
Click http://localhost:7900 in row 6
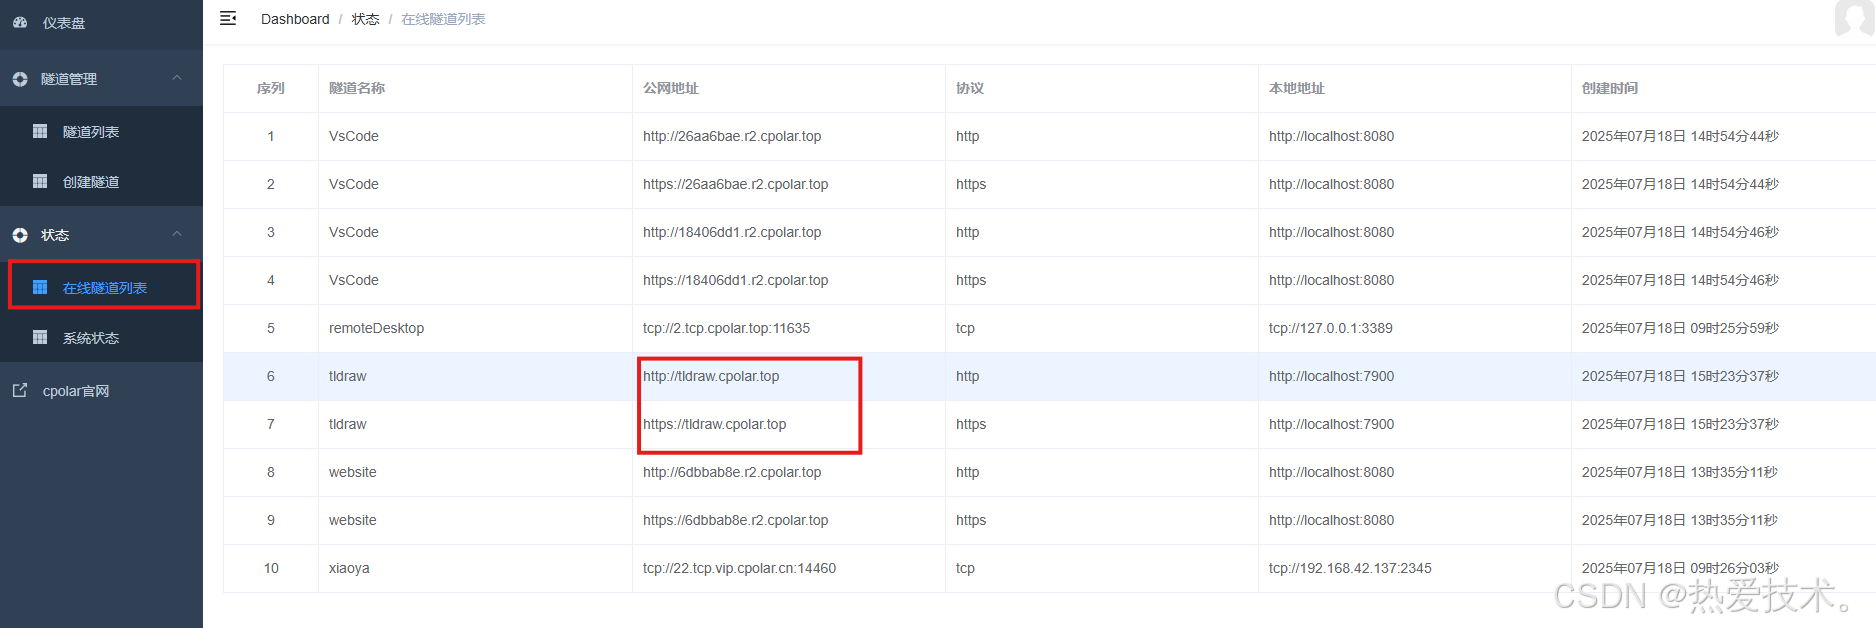tap(1332, 376)
